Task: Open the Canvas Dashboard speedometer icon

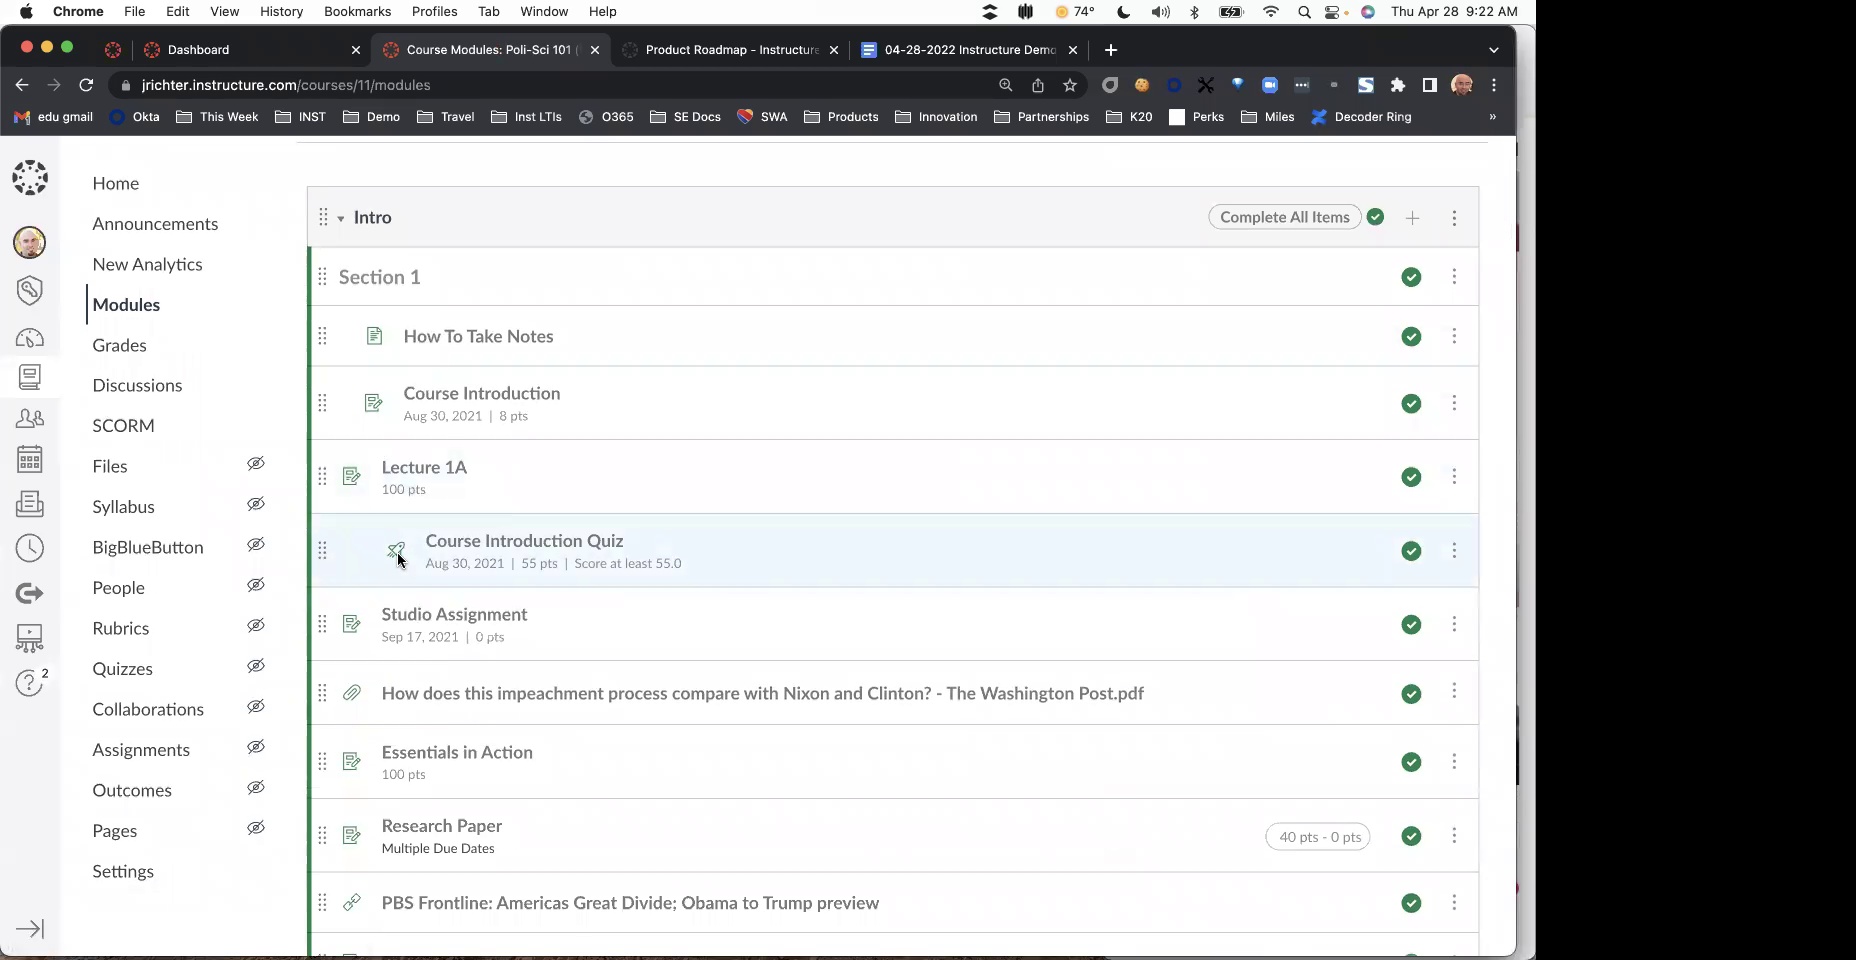Action: 30,338
